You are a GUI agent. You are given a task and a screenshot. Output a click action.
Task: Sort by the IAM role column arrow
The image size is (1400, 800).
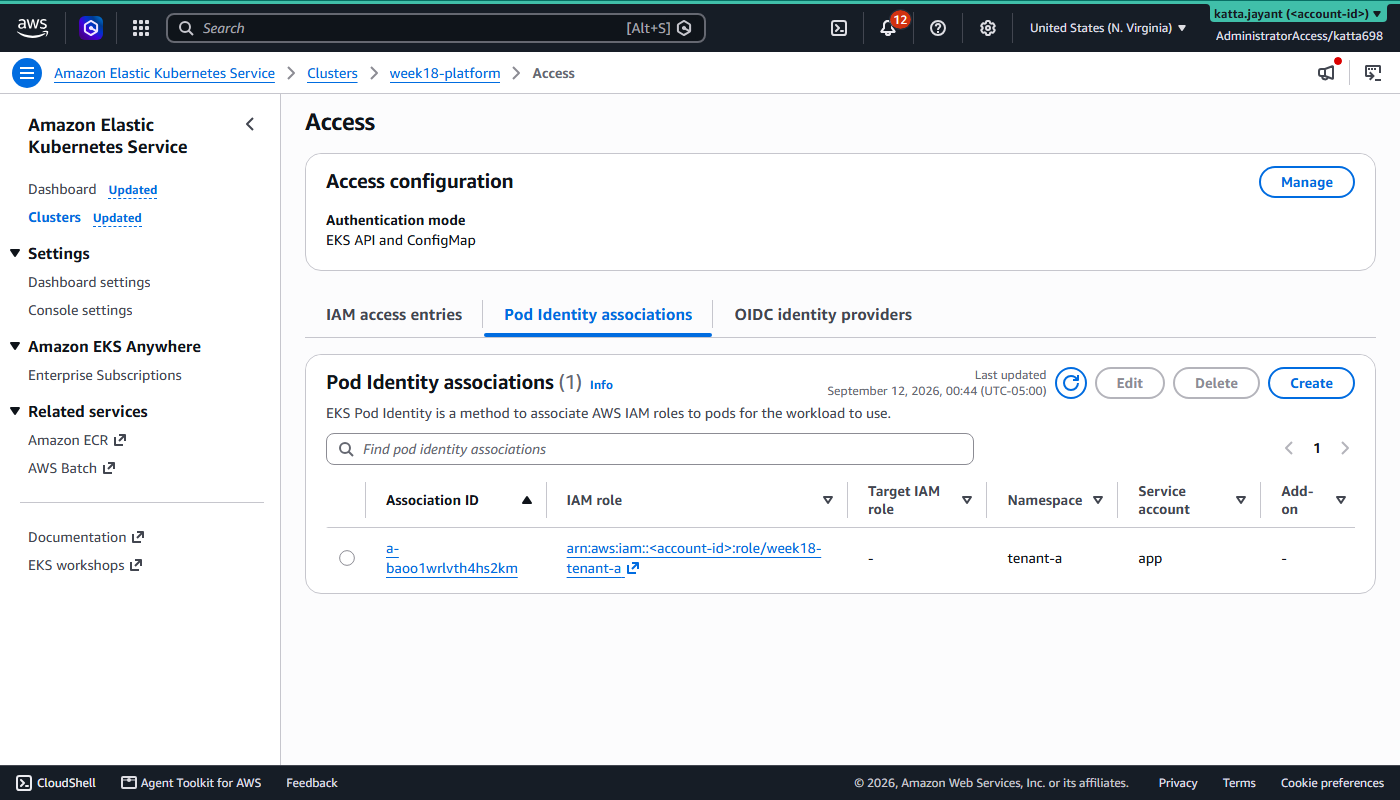[828, 500]
